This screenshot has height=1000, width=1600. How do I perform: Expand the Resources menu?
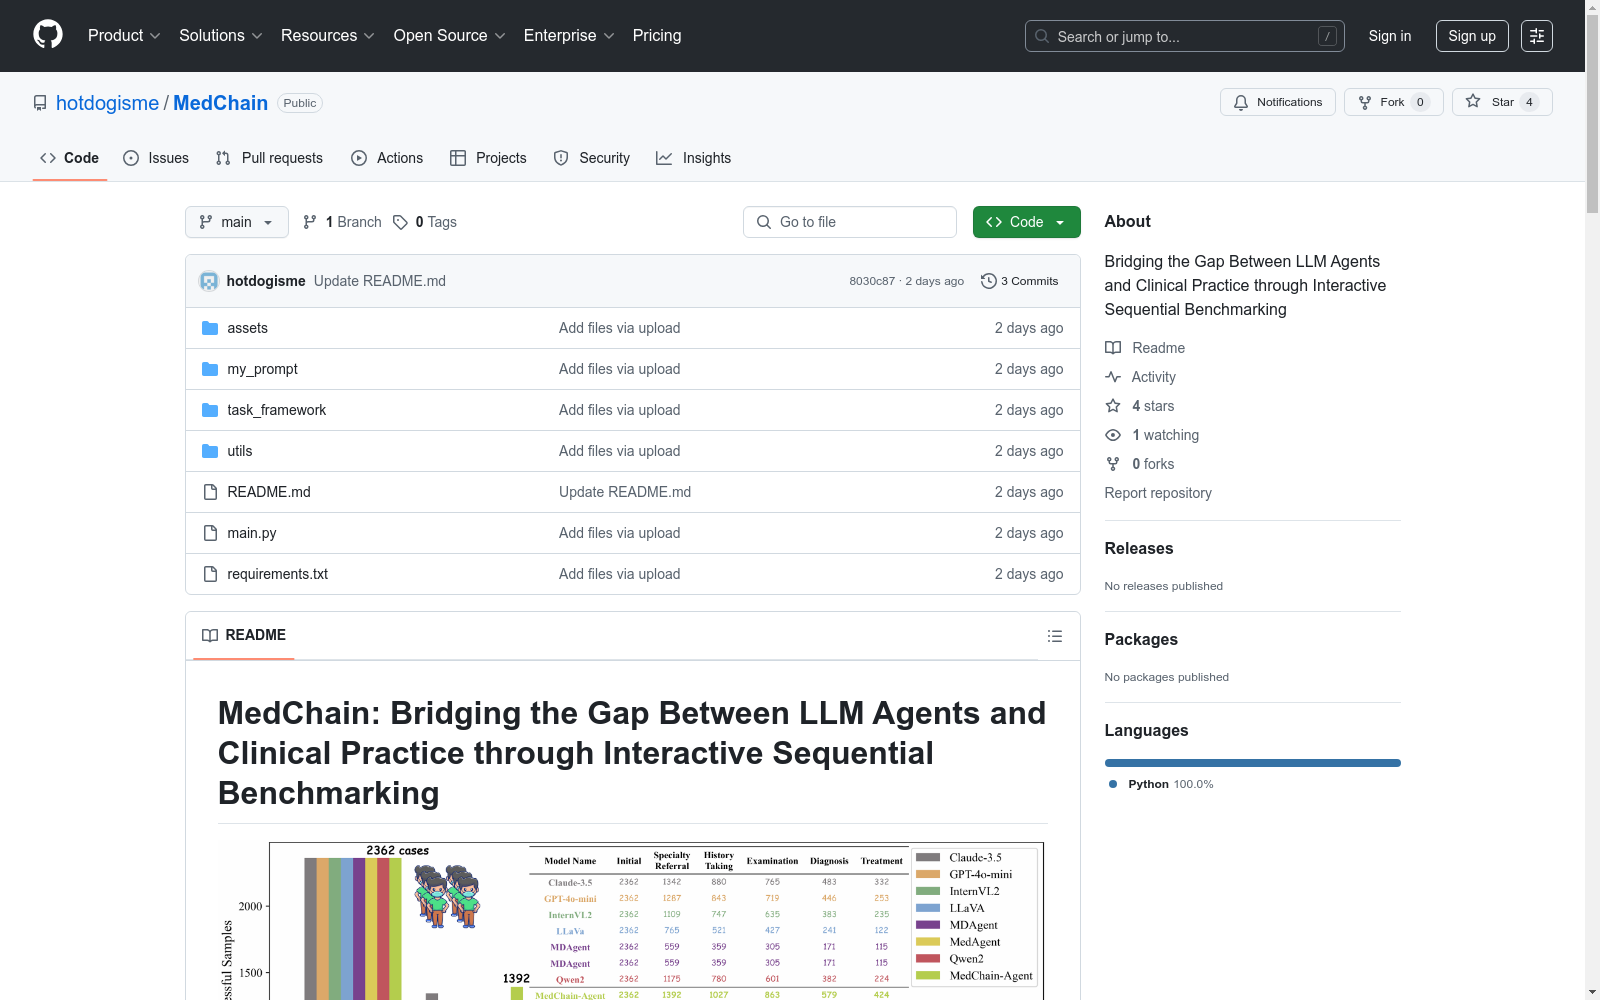(x=328, y=36)
